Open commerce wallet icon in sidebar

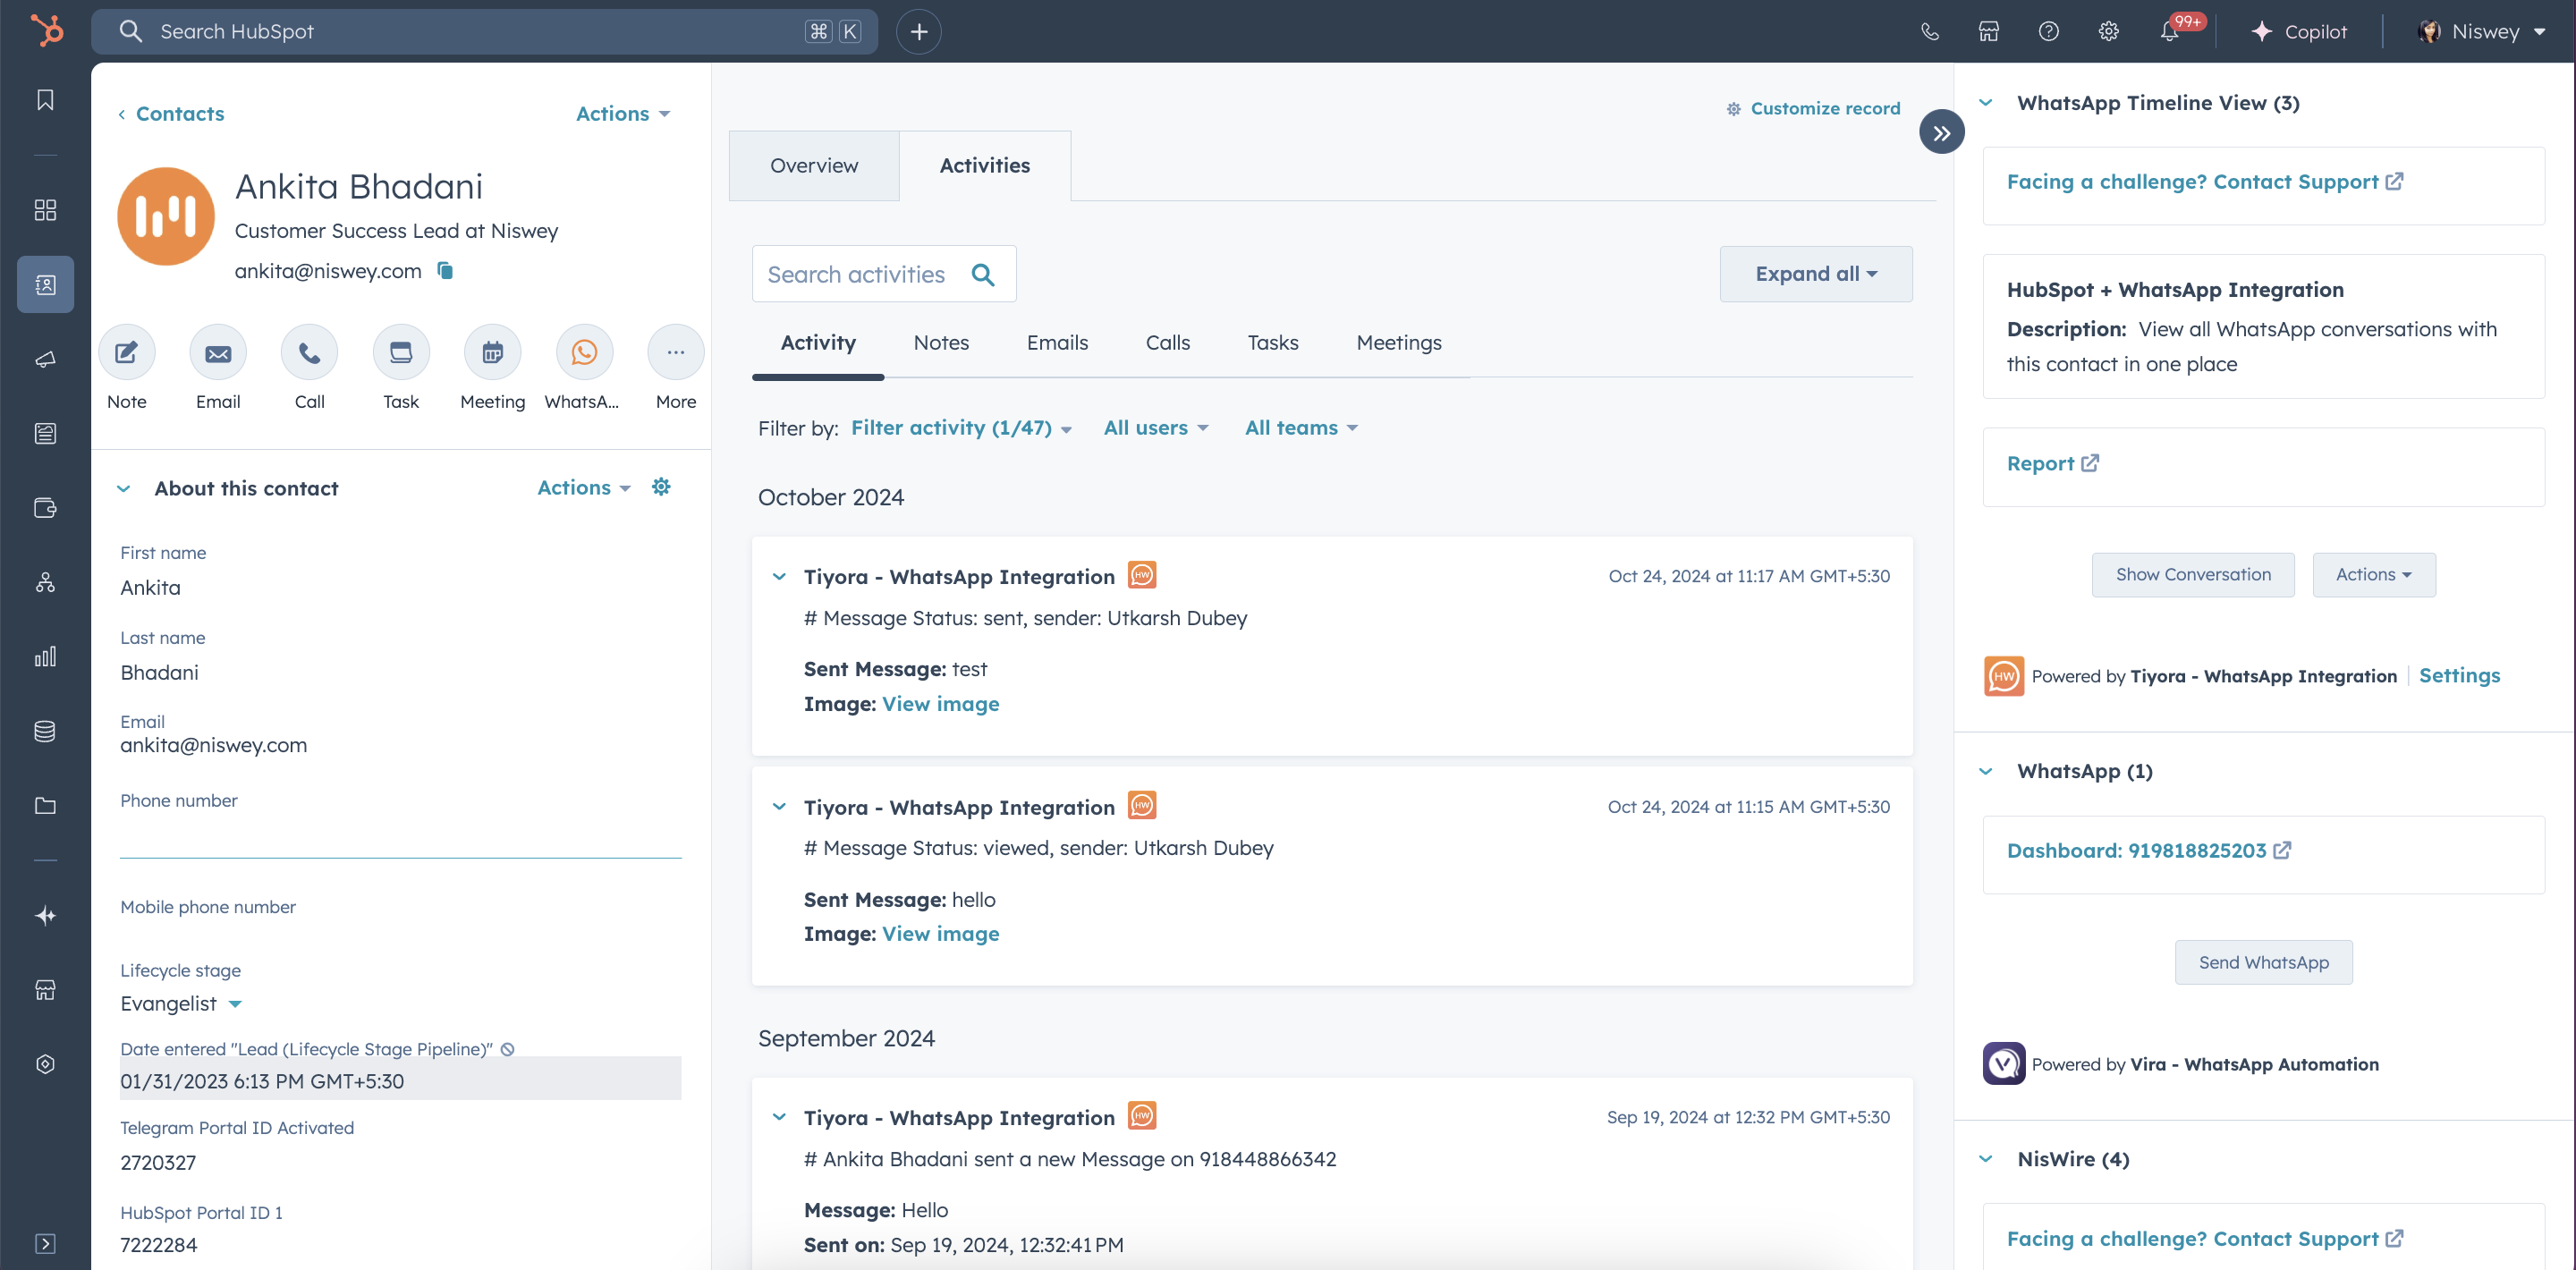pyautogui.click(x=45, y=508)
